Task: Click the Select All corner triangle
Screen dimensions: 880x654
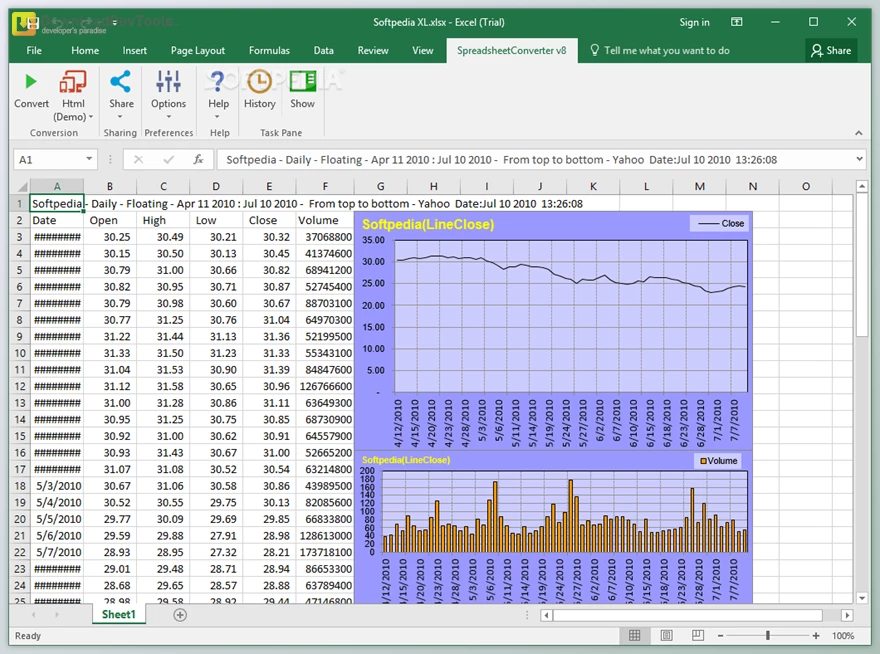Action: (x=22, y=187)
